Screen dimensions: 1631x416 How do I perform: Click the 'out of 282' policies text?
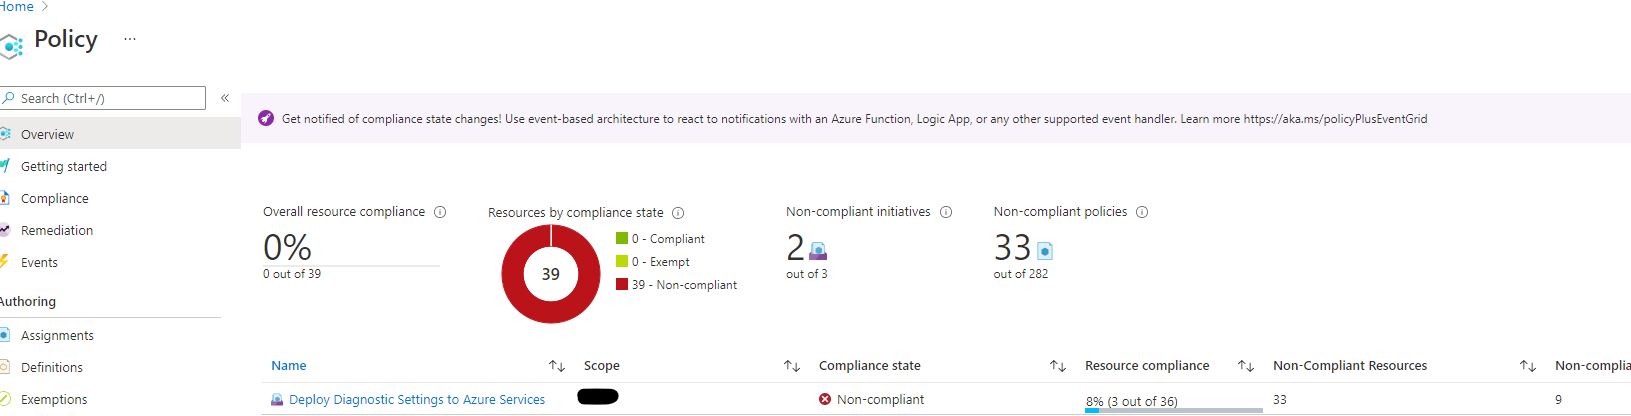pyautogui.click(x=1021, y=274)
